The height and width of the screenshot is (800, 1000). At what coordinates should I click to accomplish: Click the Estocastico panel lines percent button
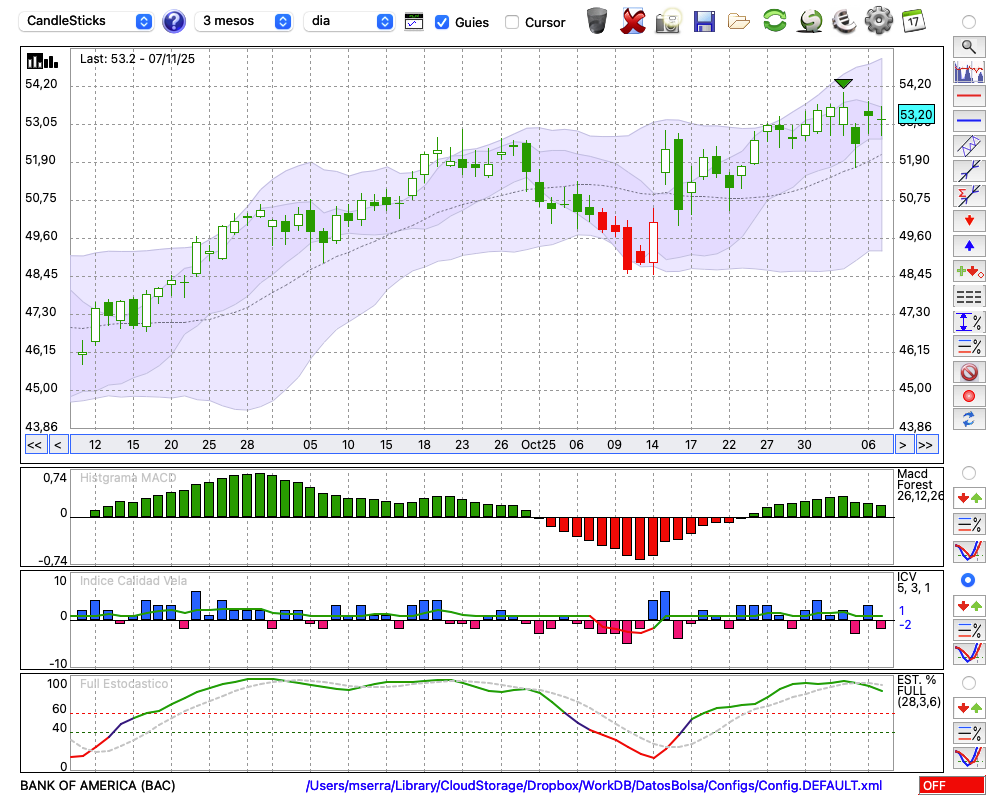[969, 733]
